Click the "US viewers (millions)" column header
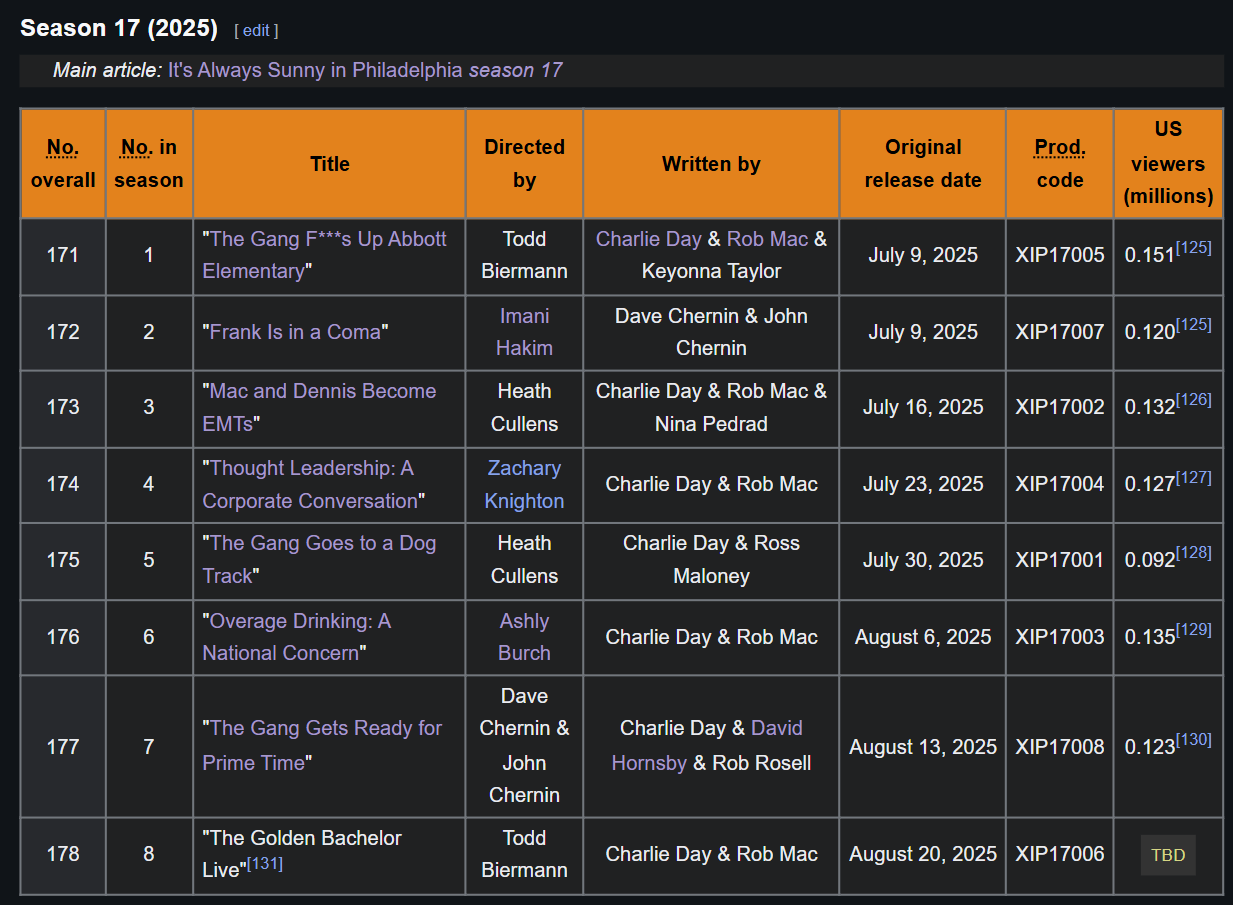Screen dimensions: 1233x905 click(x=1168, y=164)
